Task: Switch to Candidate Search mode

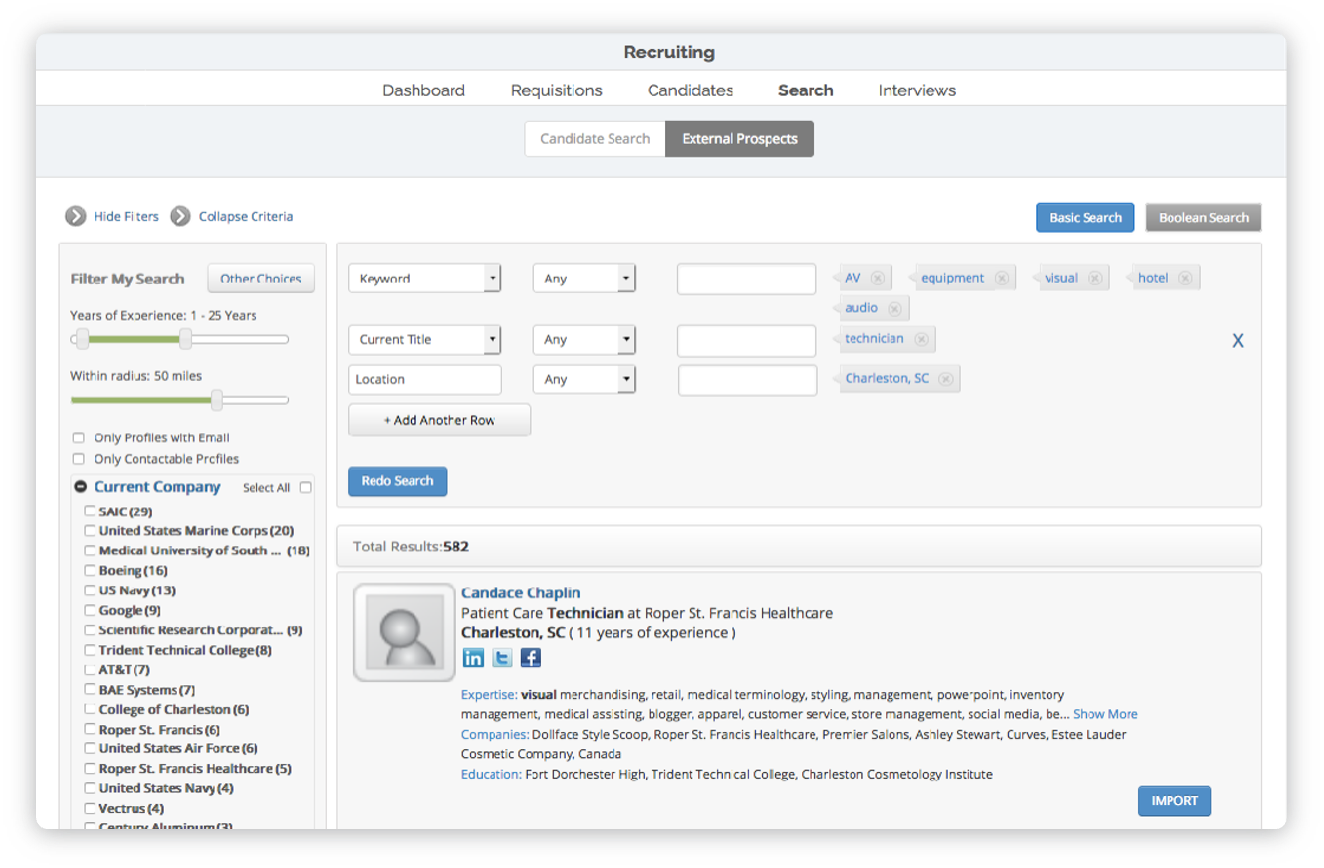Action: pyautogui.click(x=595, y=138)
